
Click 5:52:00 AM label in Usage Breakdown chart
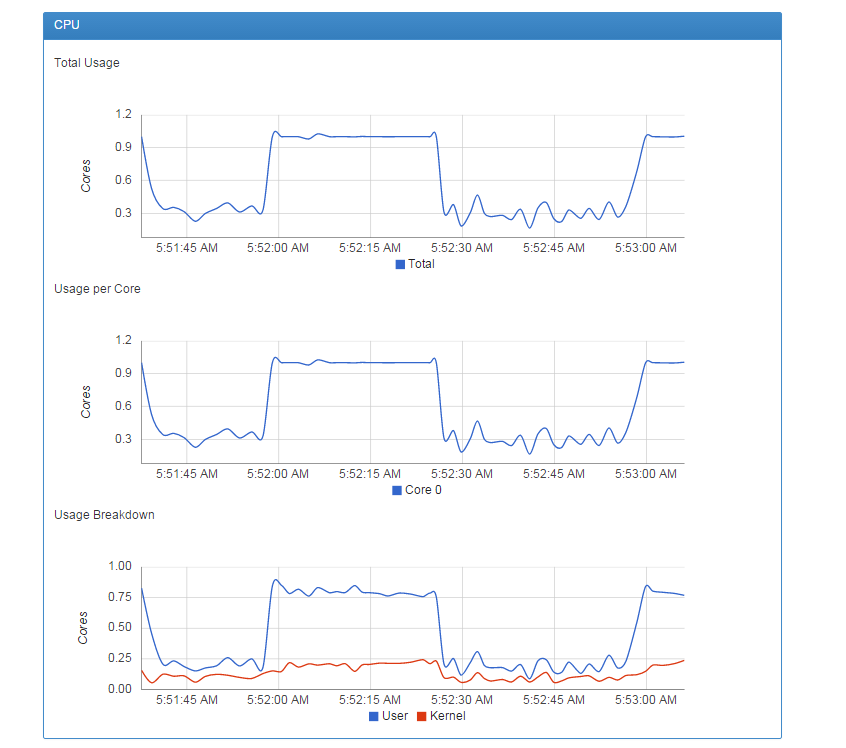point(278,701)
